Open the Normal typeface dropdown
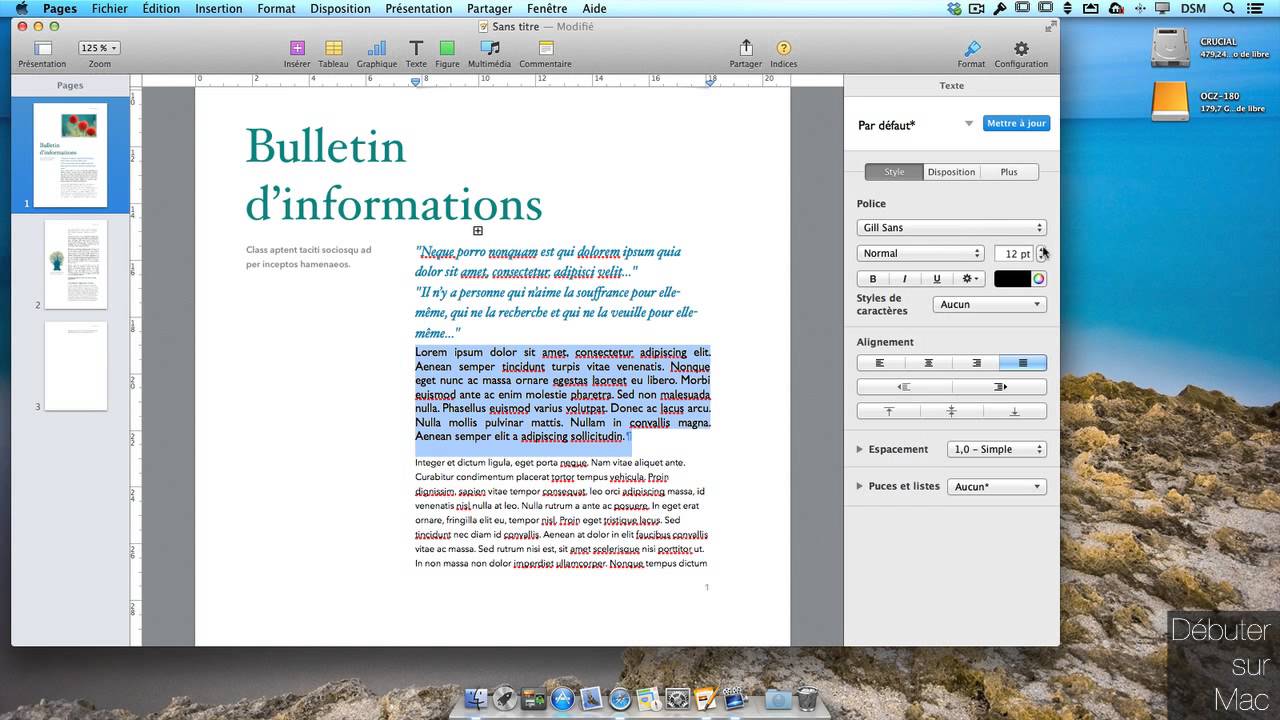This screenshot has height=720, width=1280. pyautogui.click(x=921, y=253)
